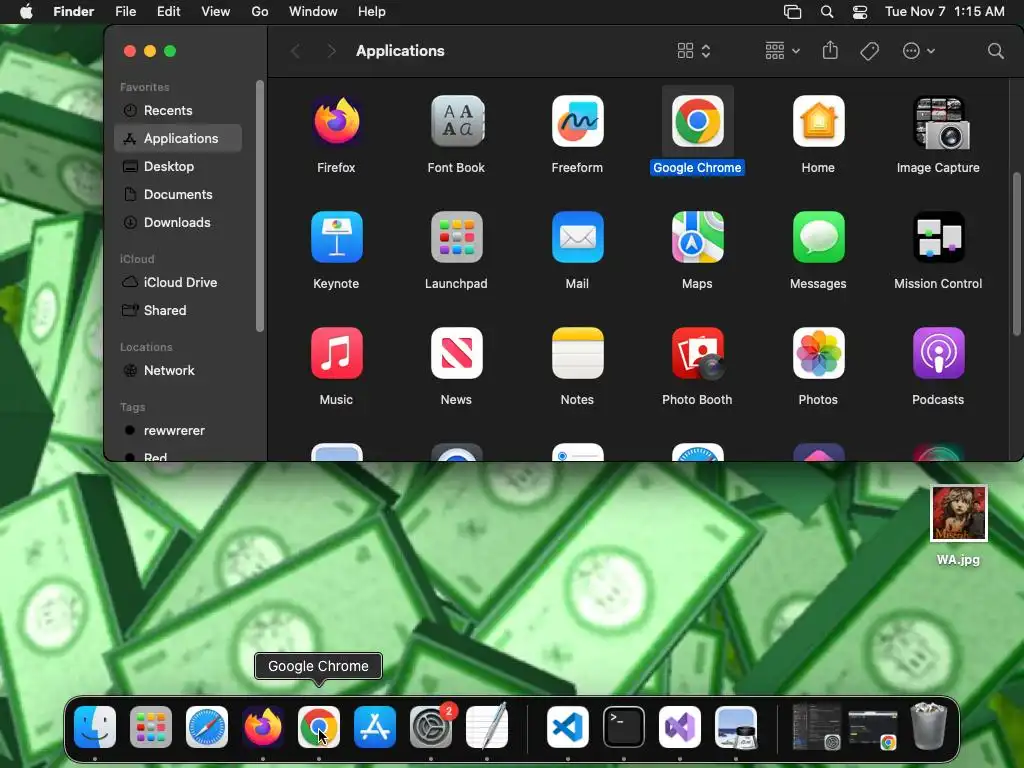Click the date and time in menu bar
1024x768 pixels.
click(x=945, y=12)
